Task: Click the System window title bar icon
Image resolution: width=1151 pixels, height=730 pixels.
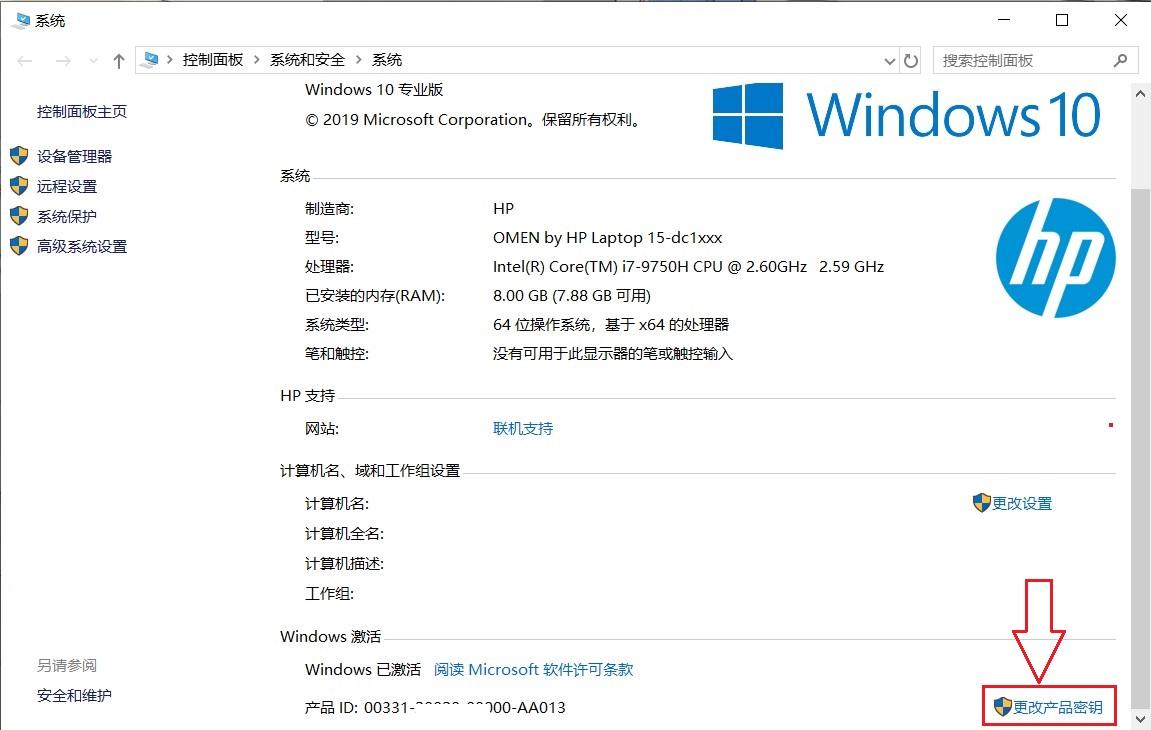Action: coord(21,21)
